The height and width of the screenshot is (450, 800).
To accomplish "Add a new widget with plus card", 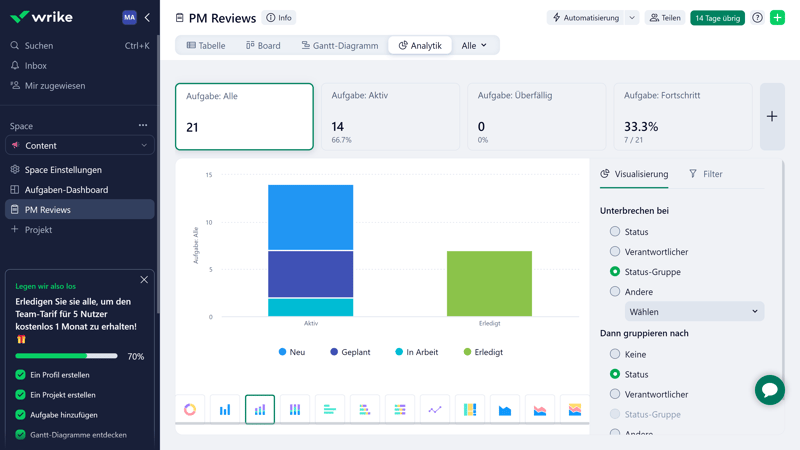I will [x=772, y=117].
